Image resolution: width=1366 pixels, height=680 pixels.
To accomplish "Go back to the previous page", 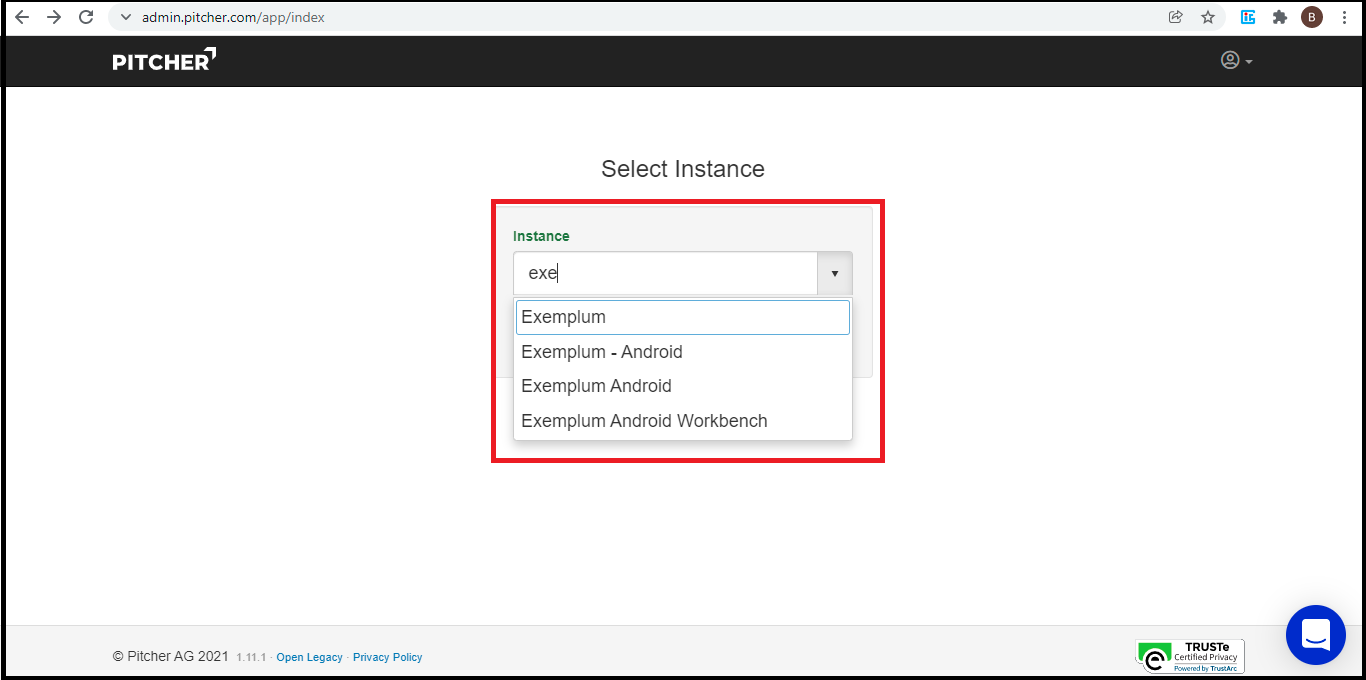I will [x=22, y=17].
